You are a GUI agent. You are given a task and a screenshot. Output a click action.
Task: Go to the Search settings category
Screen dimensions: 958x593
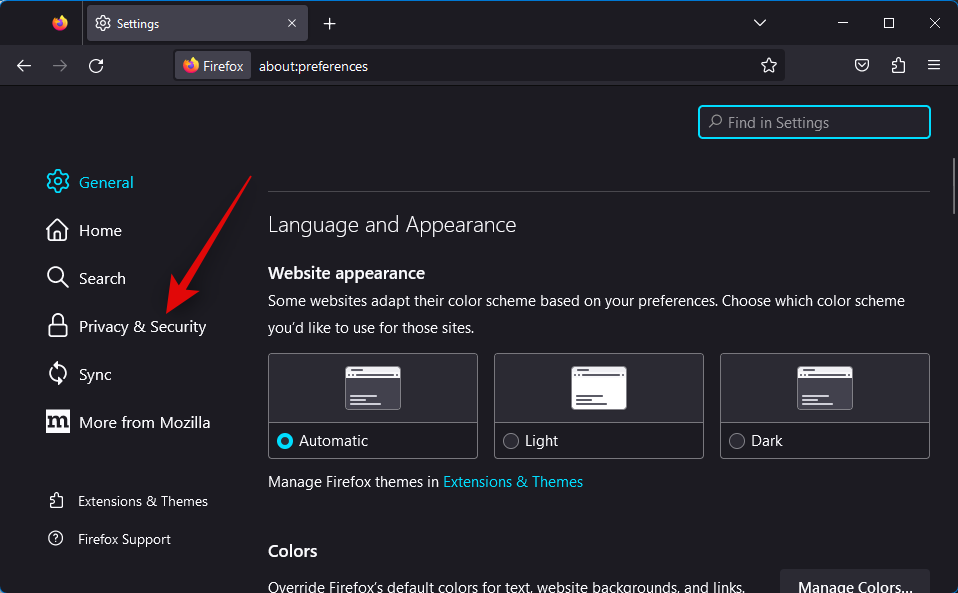(x=102, y=279)
